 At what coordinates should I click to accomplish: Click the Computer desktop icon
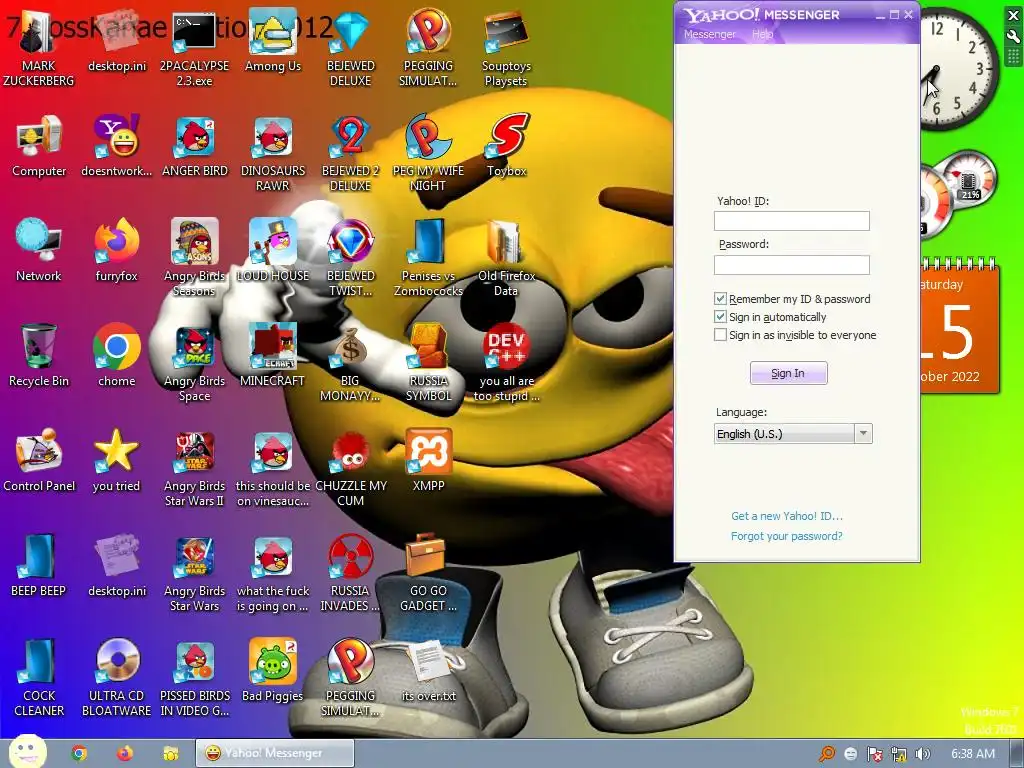click(x=39, y=145)
